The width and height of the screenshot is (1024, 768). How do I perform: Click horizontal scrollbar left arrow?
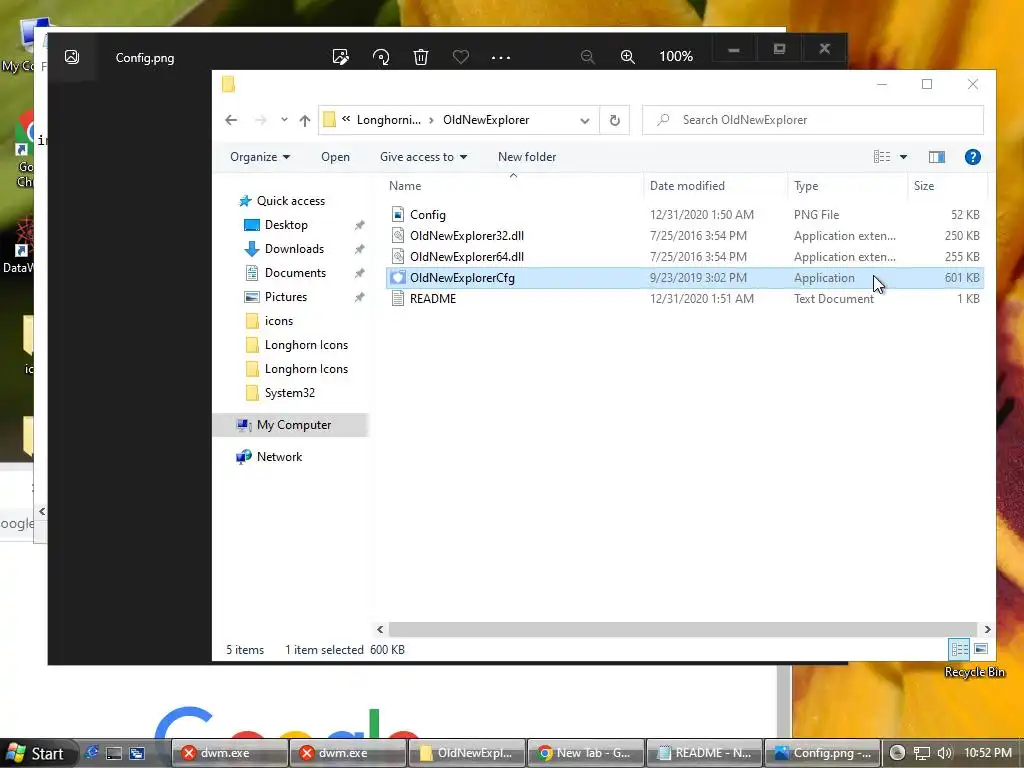coord(380,630)
